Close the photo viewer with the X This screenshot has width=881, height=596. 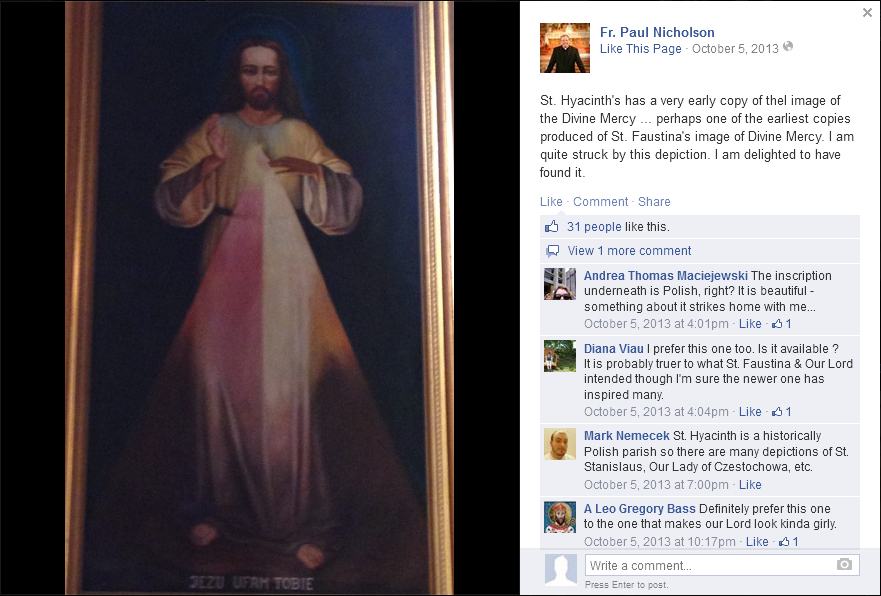coord(867,13)
